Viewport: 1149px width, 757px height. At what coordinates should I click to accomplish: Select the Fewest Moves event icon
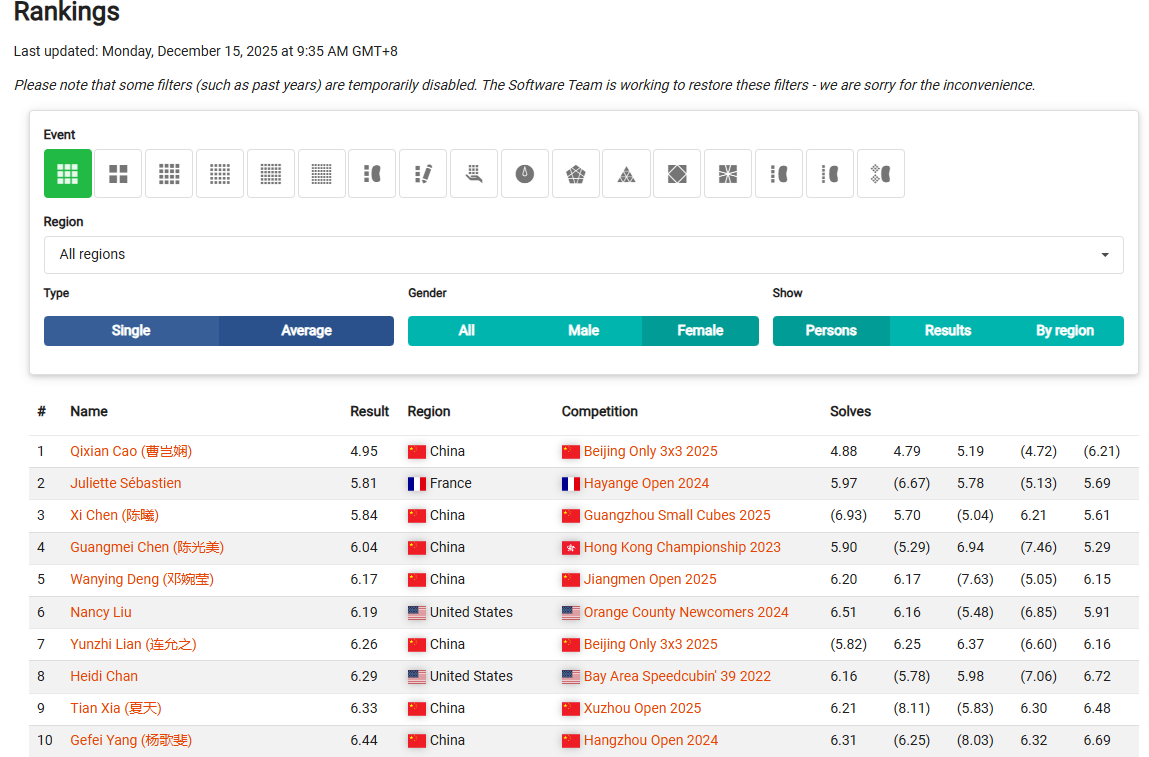click(423, 174)
